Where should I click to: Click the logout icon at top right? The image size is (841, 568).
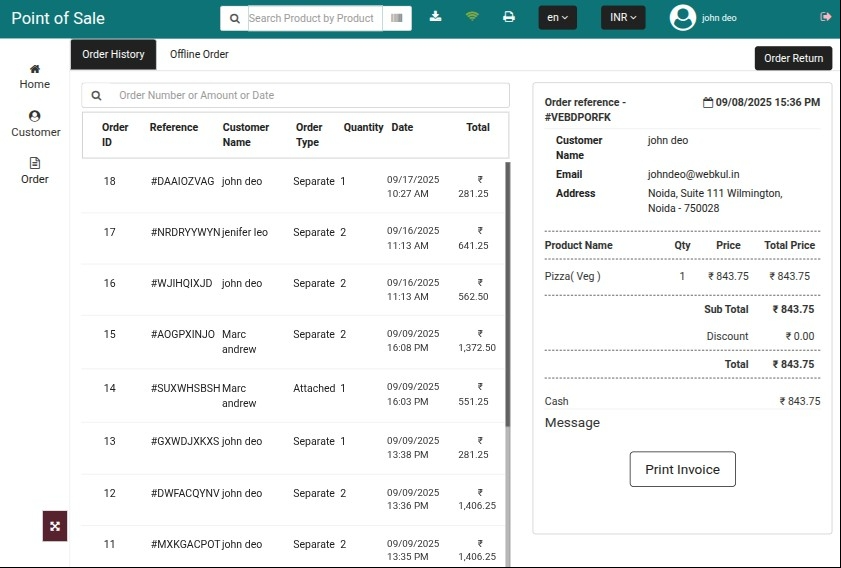click(x=825, y=17)
